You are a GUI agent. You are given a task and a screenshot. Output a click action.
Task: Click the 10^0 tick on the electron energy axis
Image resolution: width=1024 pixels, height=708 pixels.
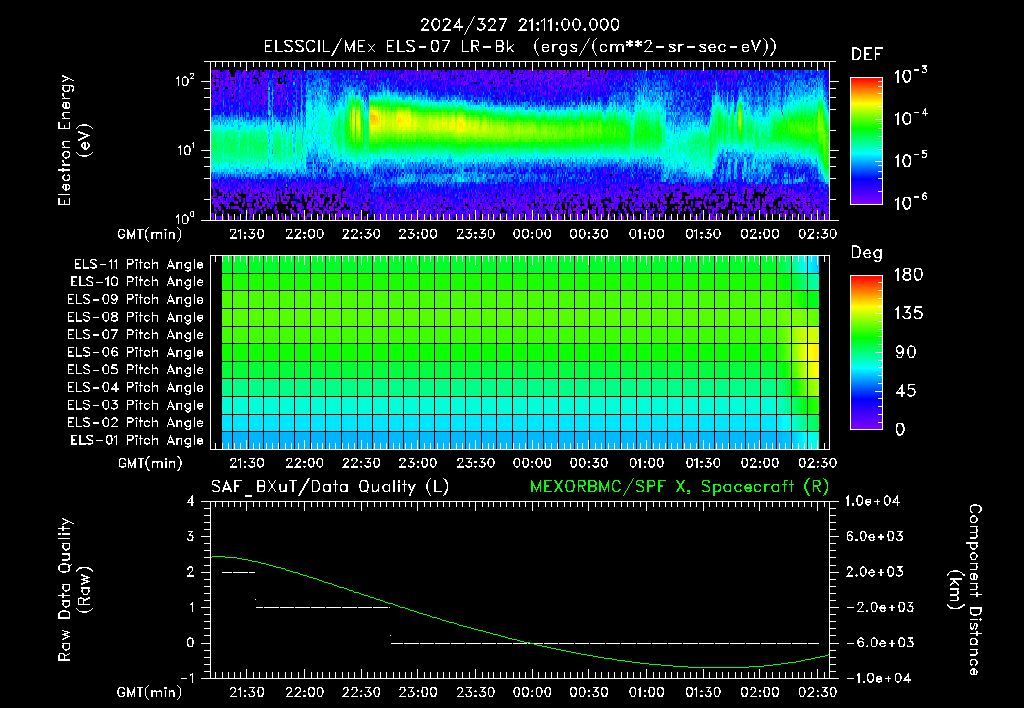tap(185, 217)
